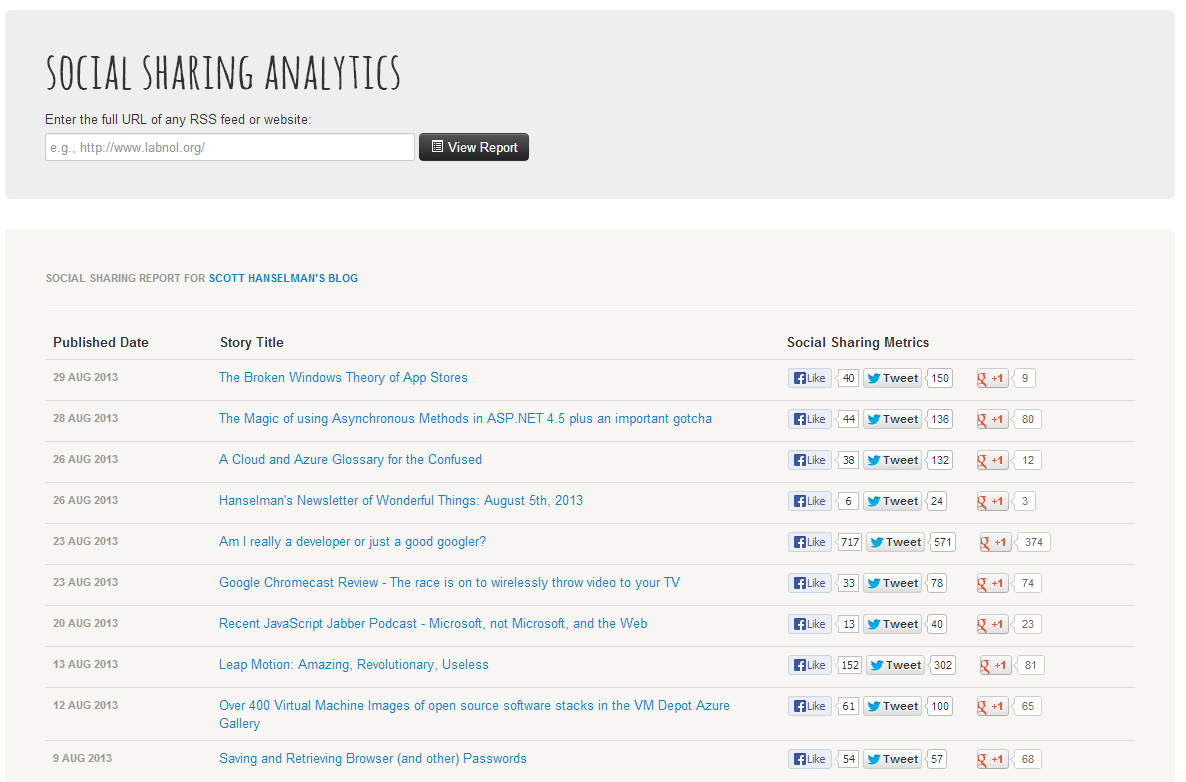1186x782 pixels.
Task: Tweet the 400 Virtual Machine Images story
Action: [x=893, y=706]
